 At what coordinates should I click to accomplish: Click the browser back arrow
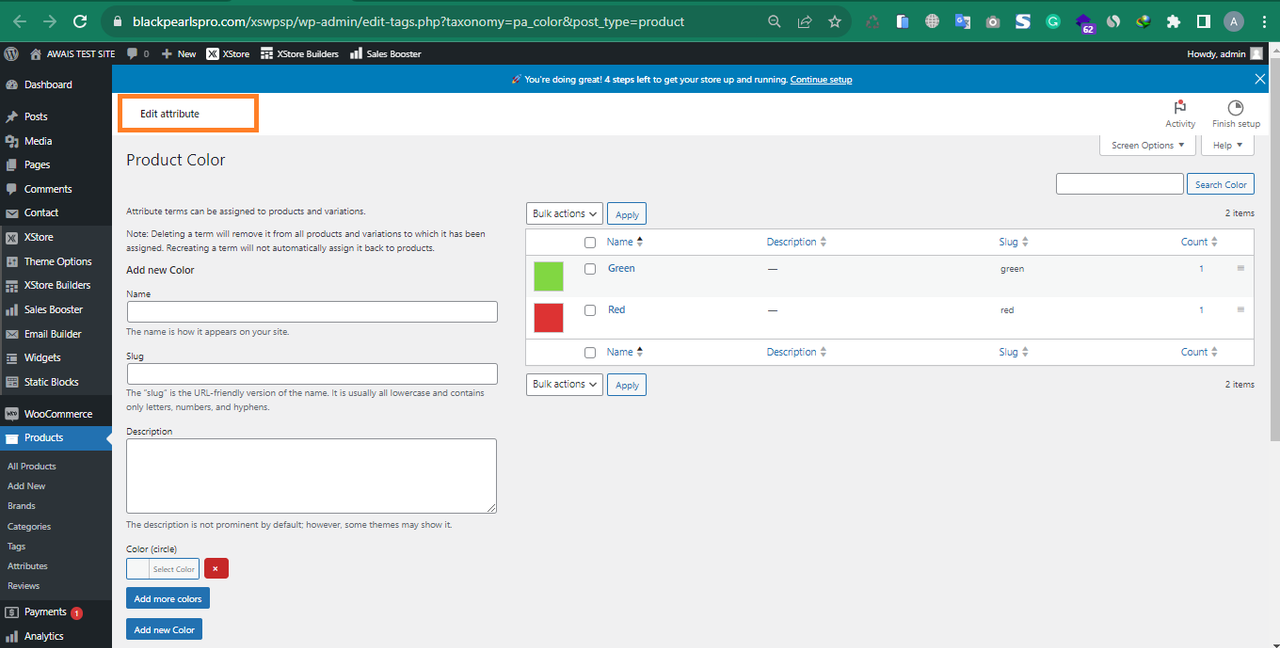20,21
